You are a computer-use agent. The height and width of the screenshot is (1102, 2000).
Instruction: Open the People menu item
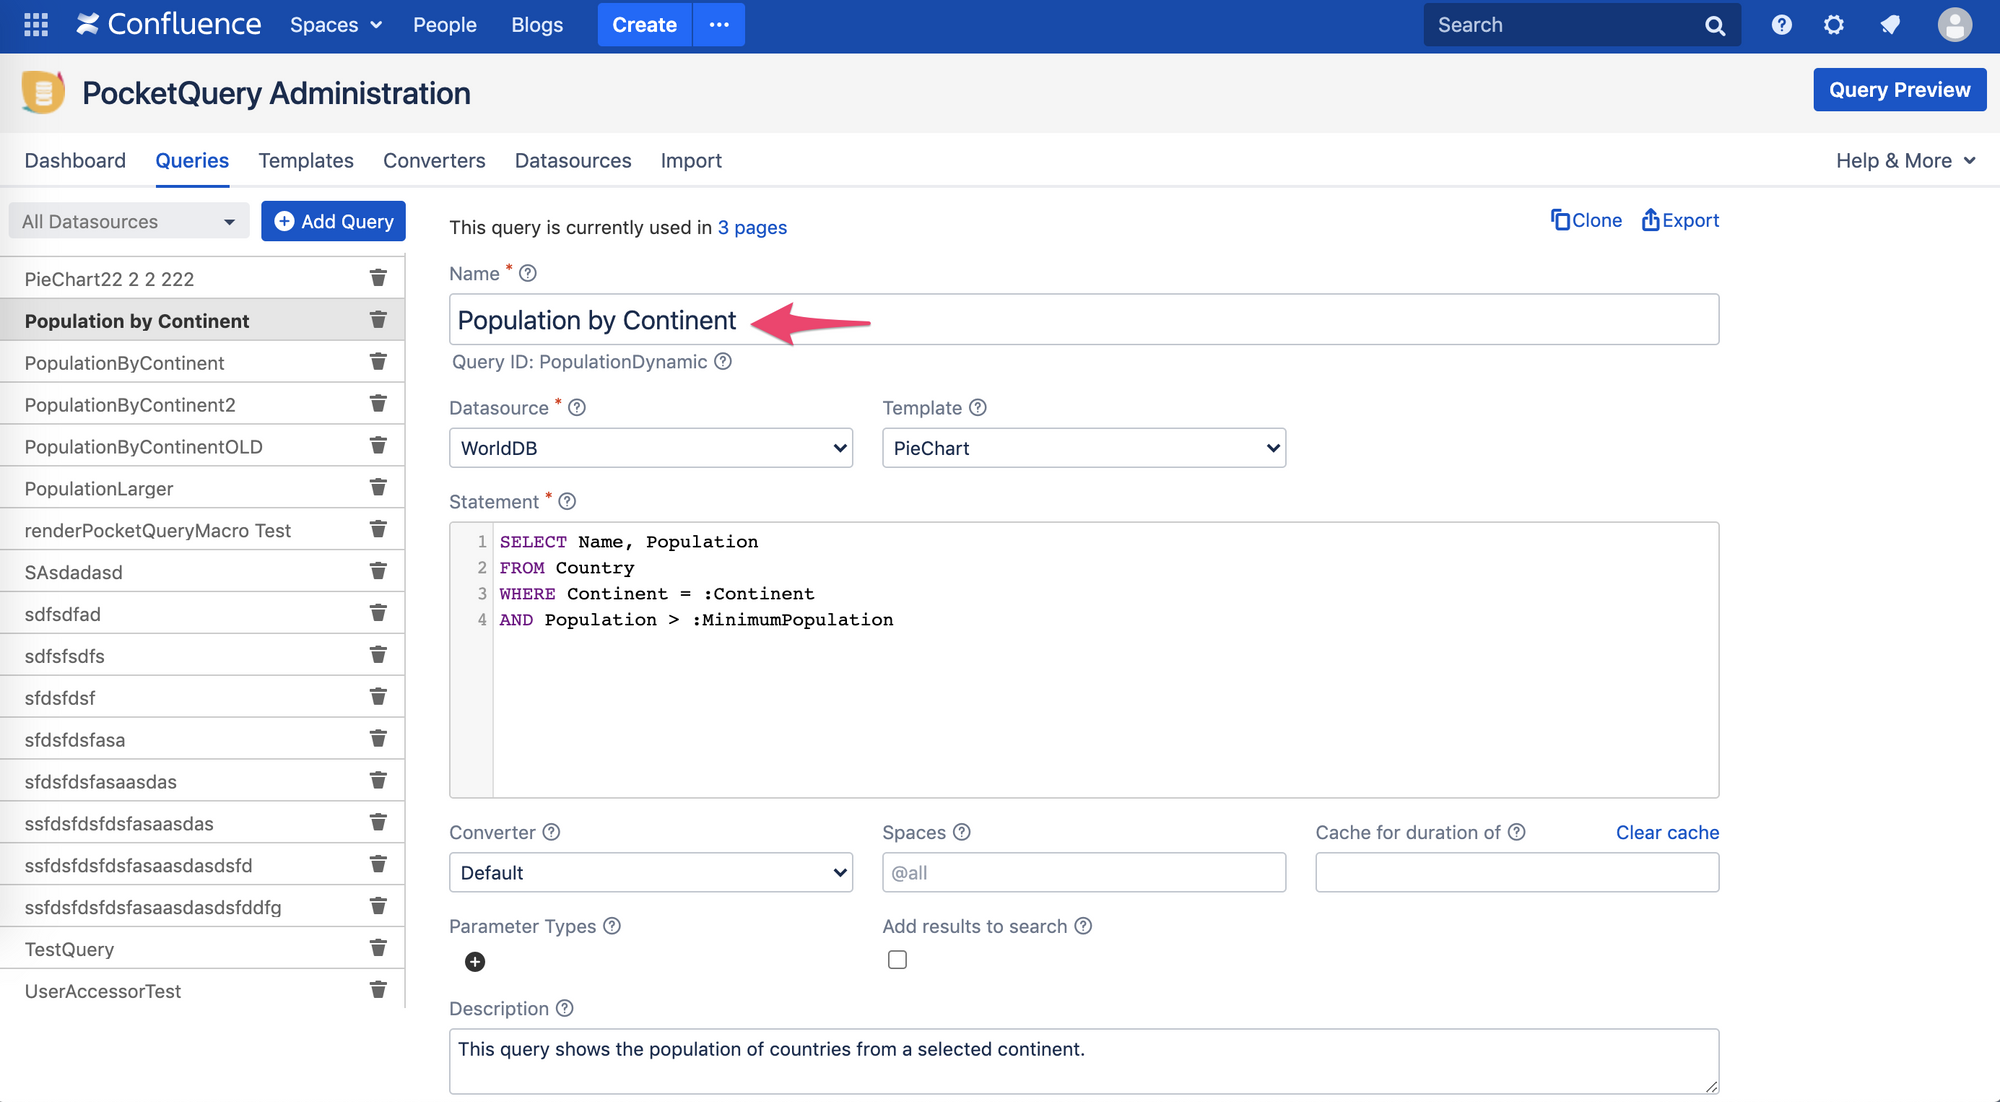pyautogui.click(x=445, y=25)
